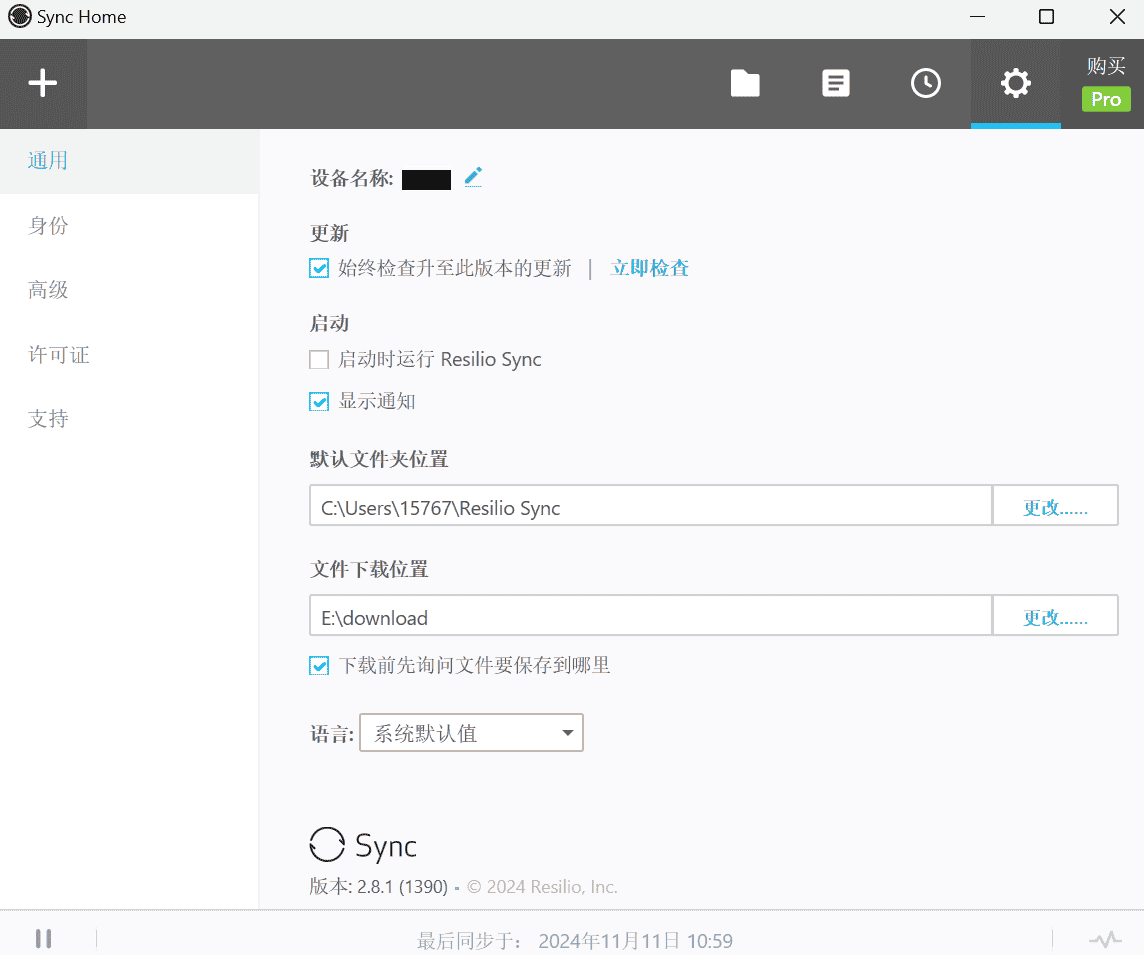
Task: Click the E:\download path field
Action: click(x=651, y=616)
